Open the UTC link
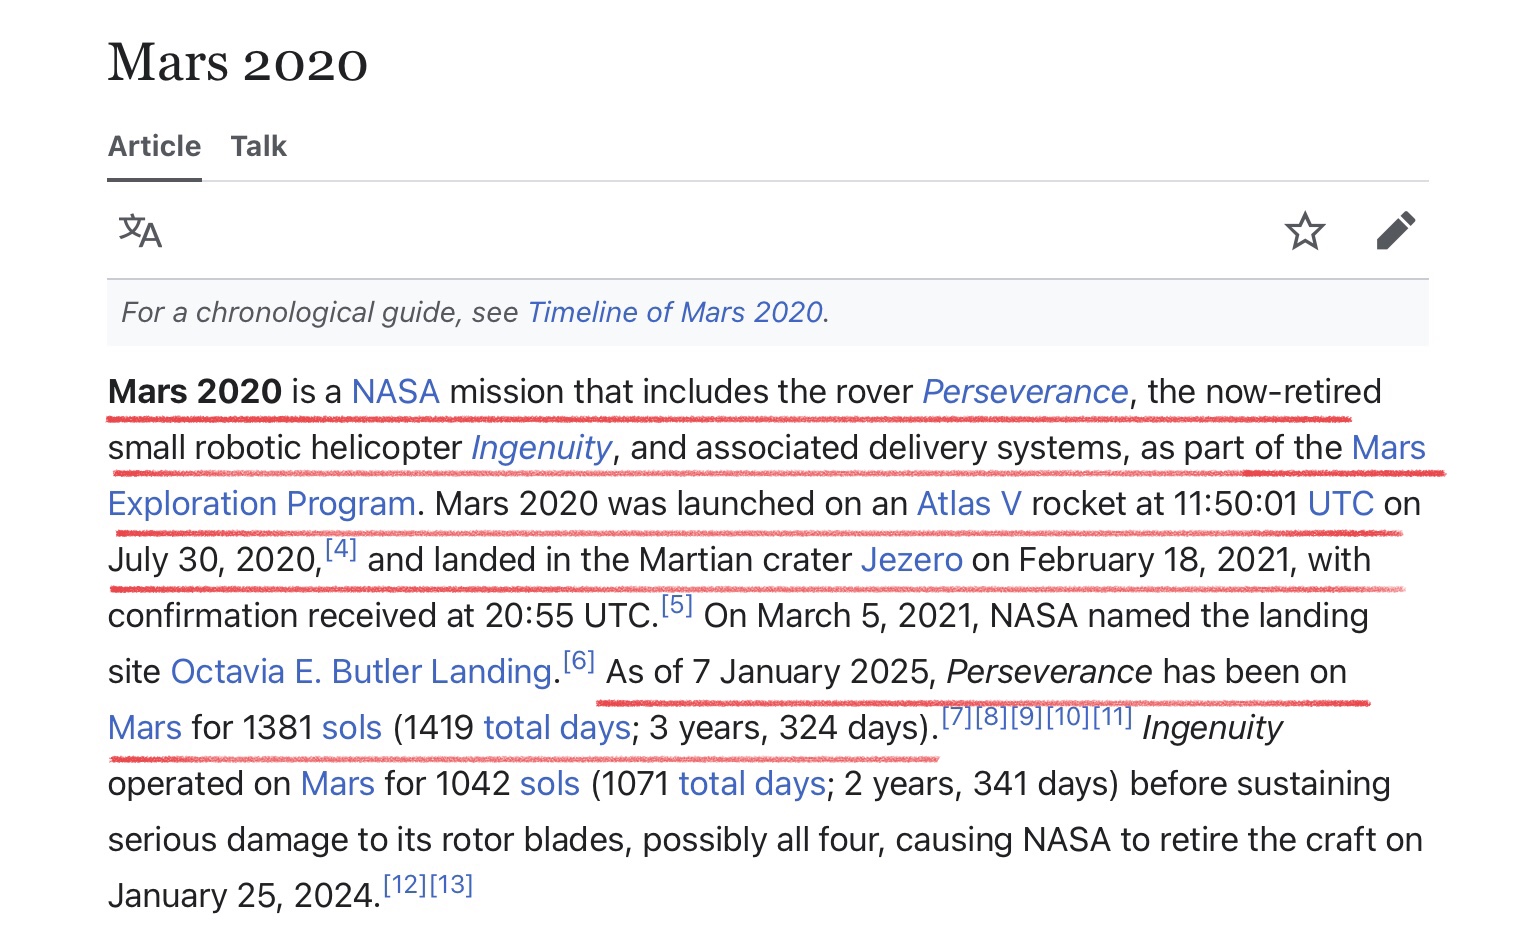This screenshot has width=1536, height=930. click(1340, 504)
